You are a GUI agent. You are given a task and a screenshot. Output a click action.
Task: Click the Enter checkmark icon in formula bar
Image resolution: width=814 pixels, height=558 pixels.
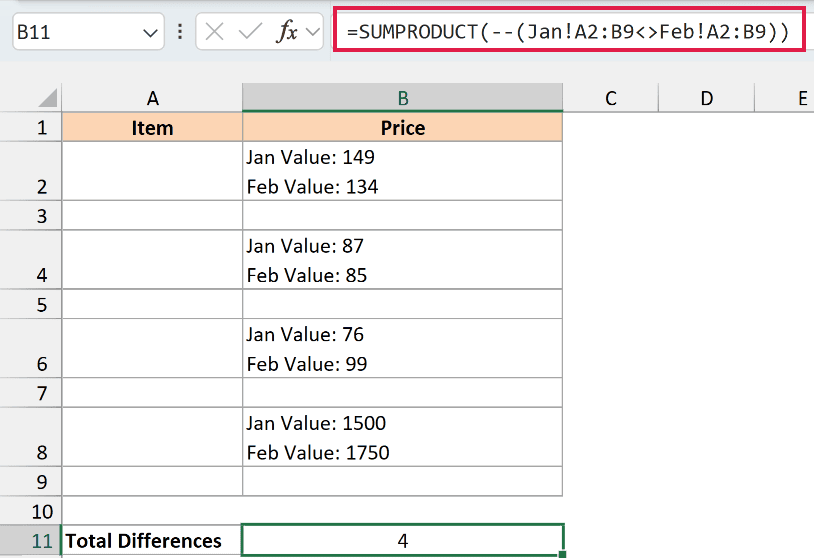(250, 32)
